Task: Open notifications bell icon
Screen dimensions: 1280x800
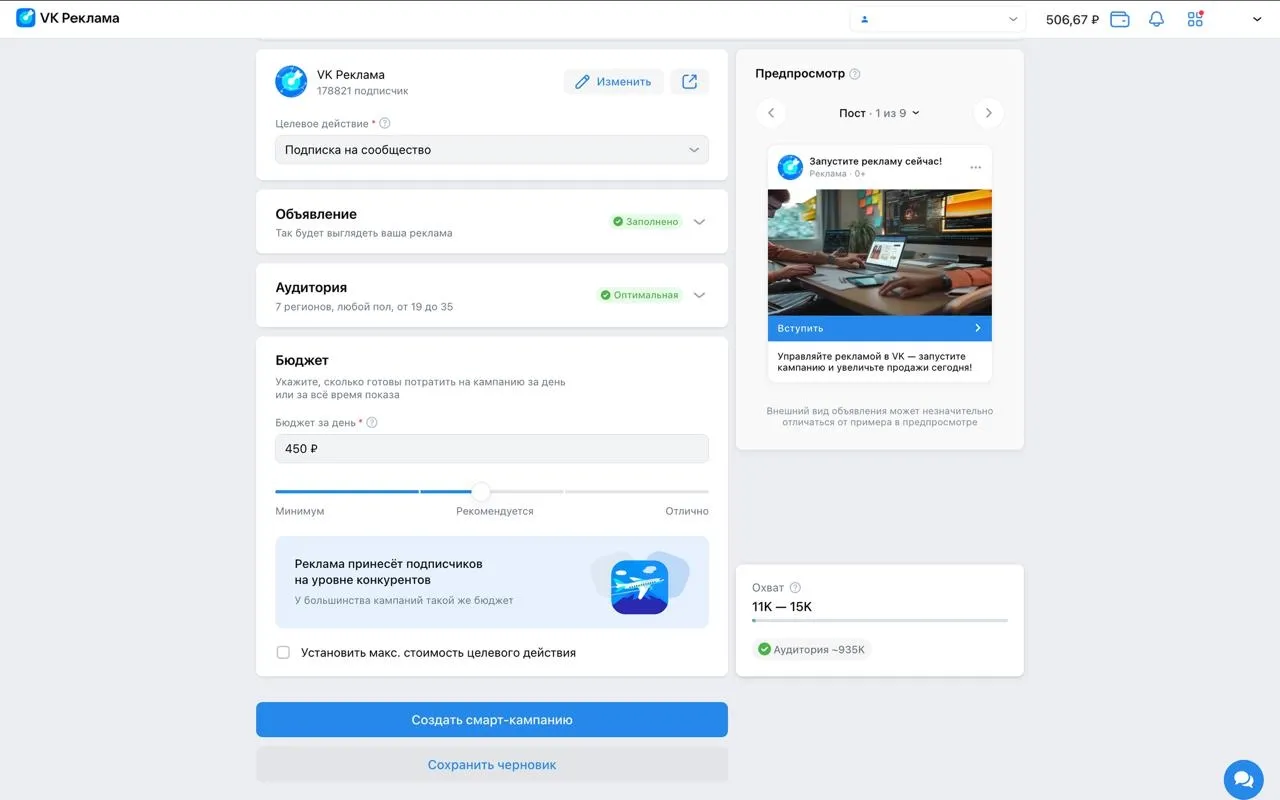Action: (1157, 19)
